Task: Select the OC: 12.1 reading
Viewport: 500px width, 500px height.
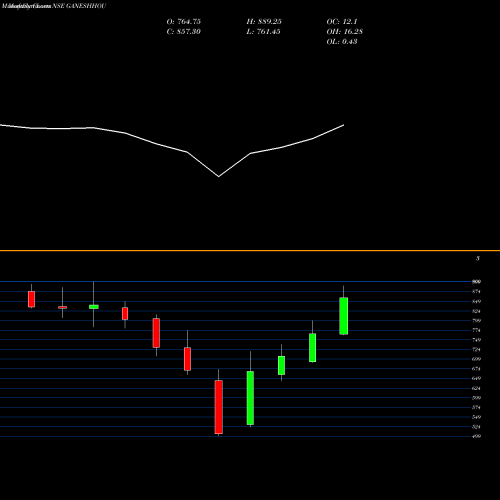Action: (342, 22)
